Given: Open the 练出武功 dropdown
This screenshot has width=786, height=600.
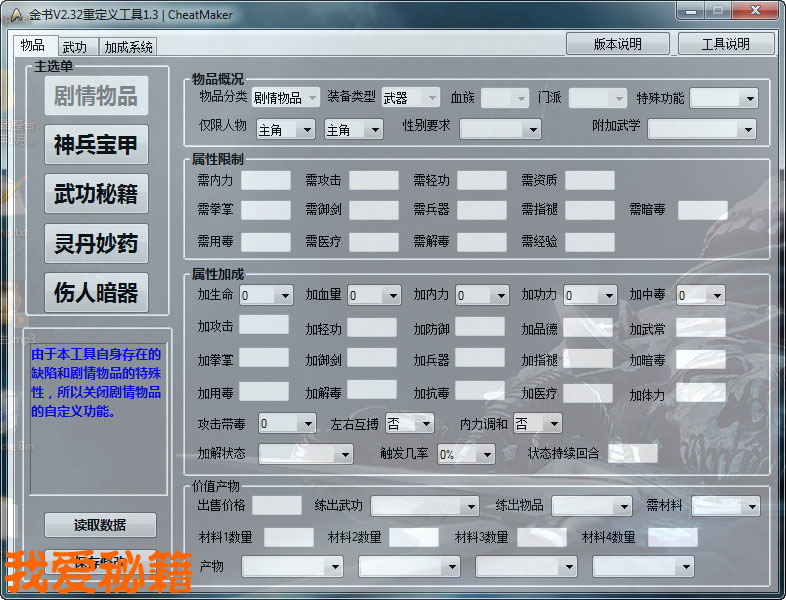Looking at the screenshot, I should coord(431,506).
